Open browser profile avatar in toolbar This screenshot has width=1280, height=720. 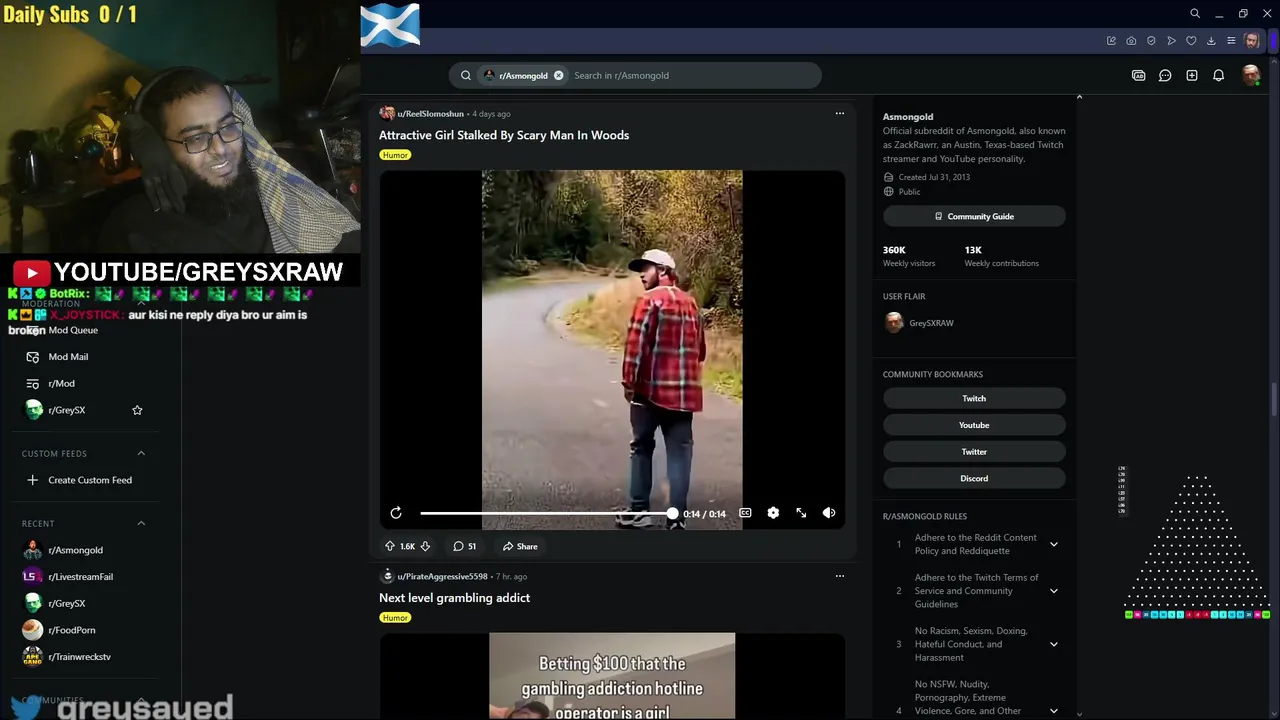tap(1252, 41)
